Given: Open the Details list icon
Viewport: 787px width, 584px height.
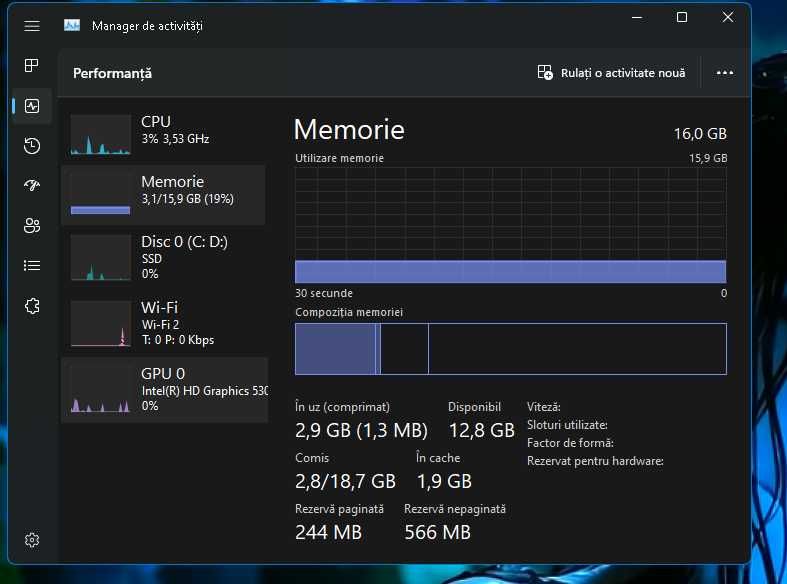Looking at the screenshot, I should pos(32,265).
